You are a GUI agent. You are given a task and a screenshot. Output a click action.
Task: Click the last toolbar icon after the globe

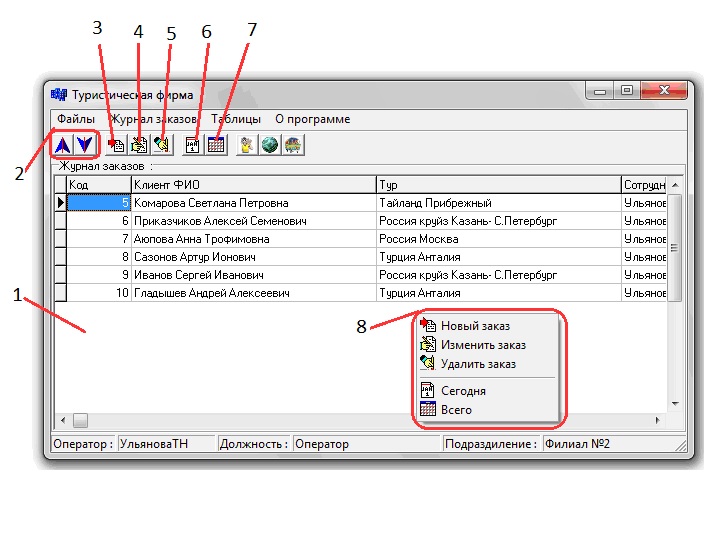click(x=292, y=146)
